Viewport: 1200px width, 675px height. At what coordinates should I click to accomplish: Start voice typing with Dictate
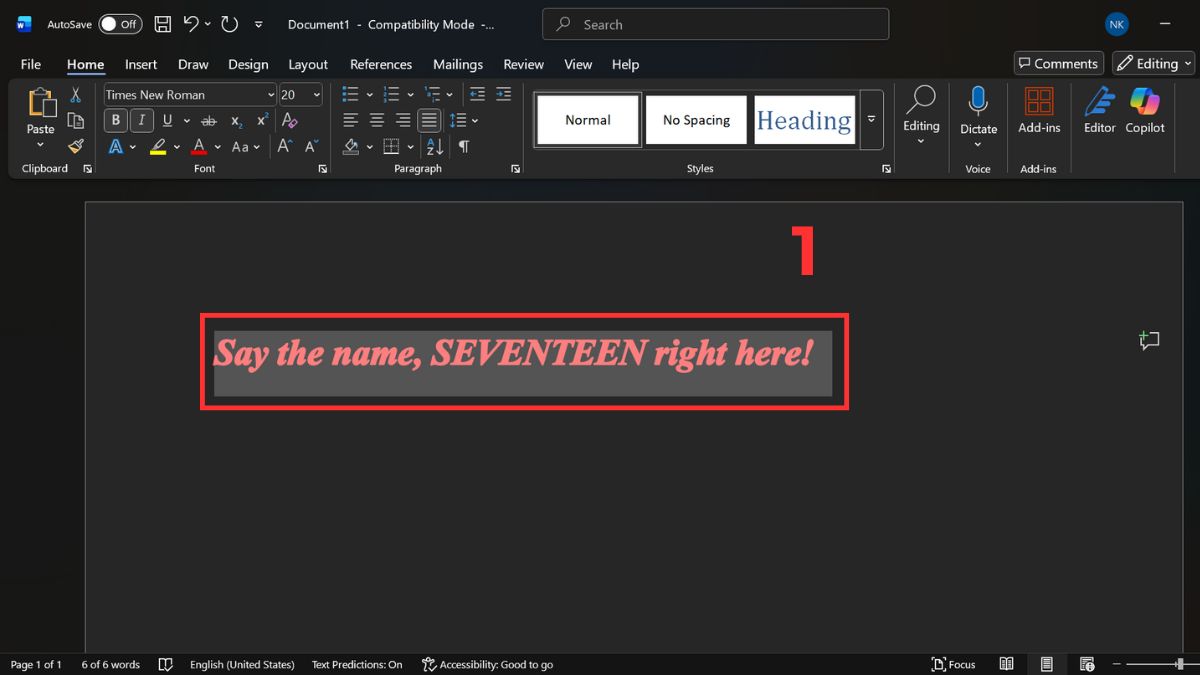click(978, 113)
